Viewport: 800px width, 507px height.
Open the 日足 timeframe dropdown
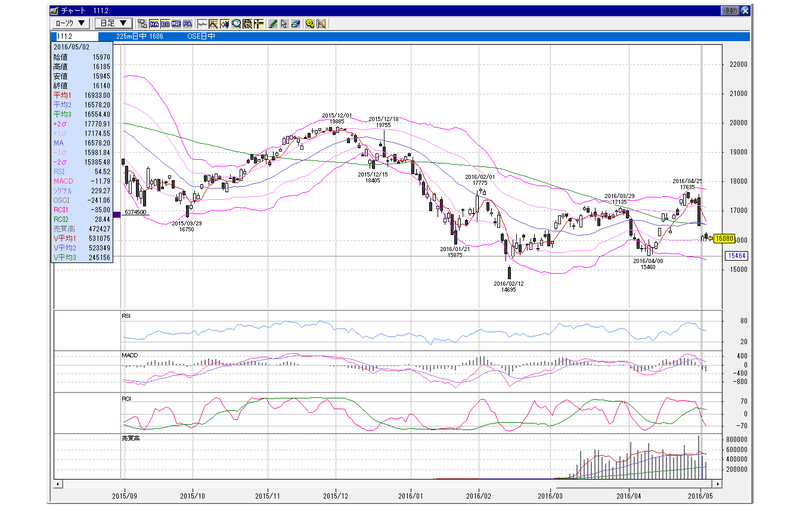pos(114,23)
